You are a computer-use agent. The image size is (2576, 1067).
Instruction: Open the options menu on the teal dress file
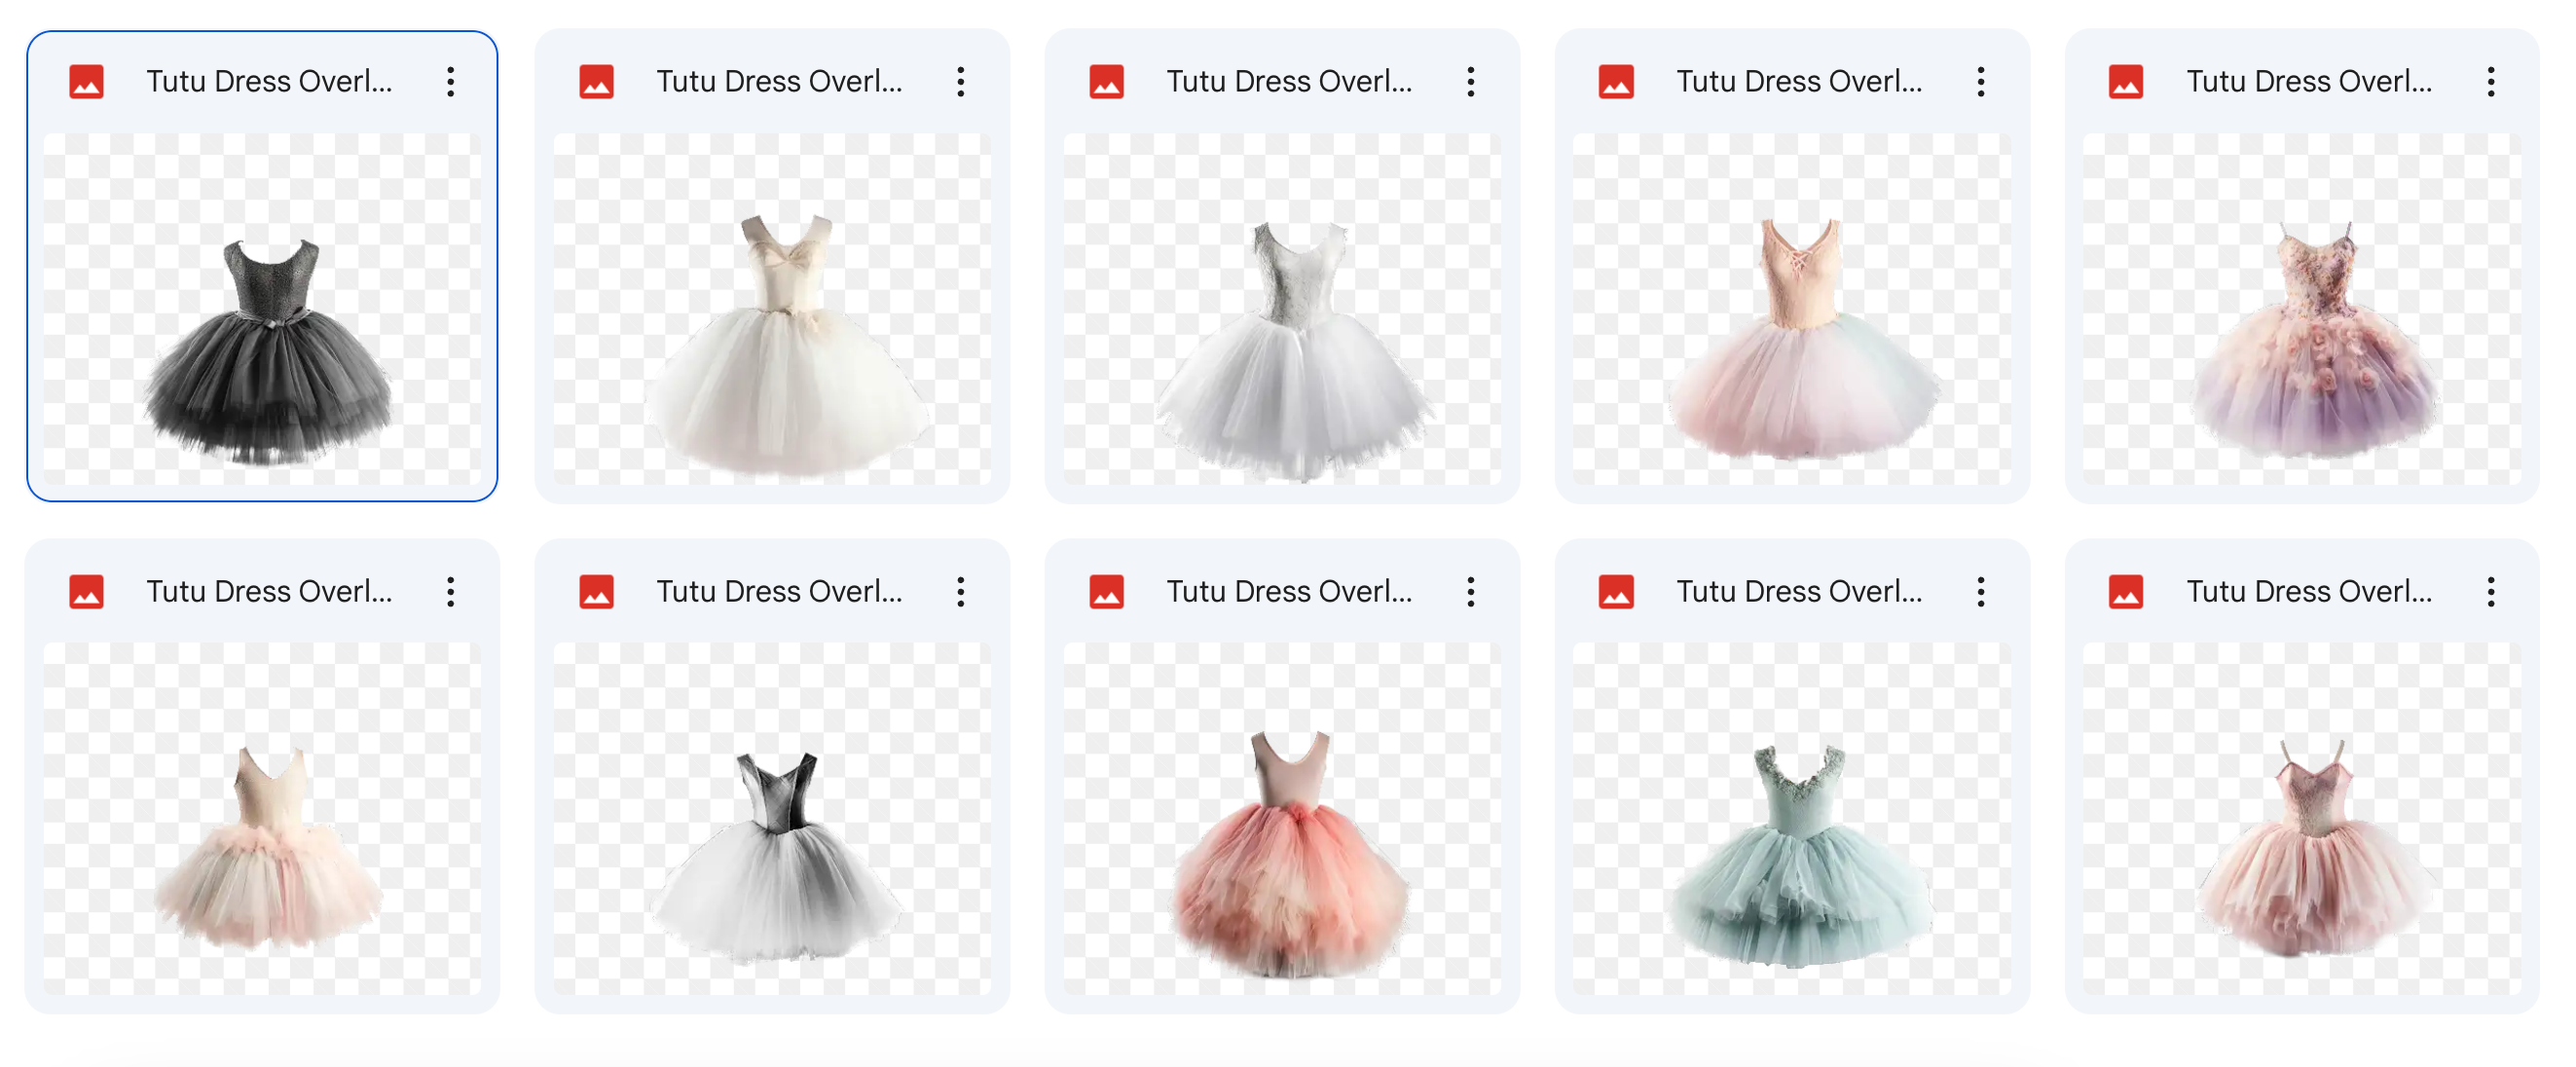click(1982, 591)
